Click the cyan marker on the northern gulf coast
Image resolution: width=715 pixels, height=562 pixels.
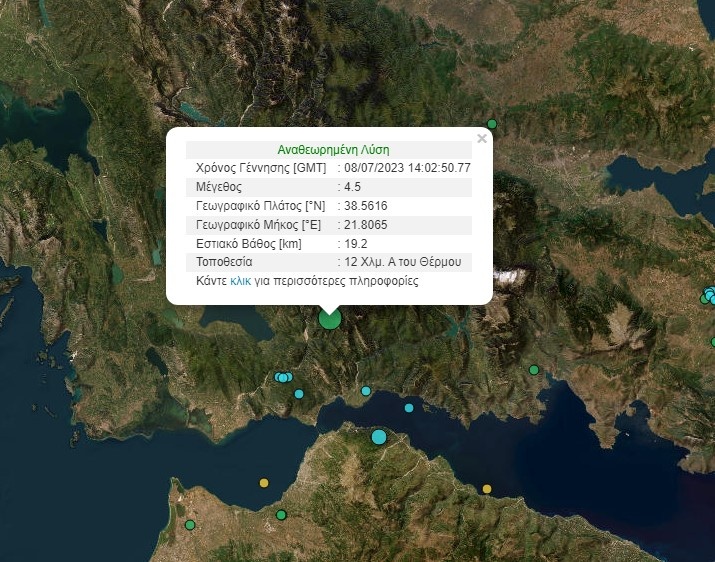click(366, 391)
